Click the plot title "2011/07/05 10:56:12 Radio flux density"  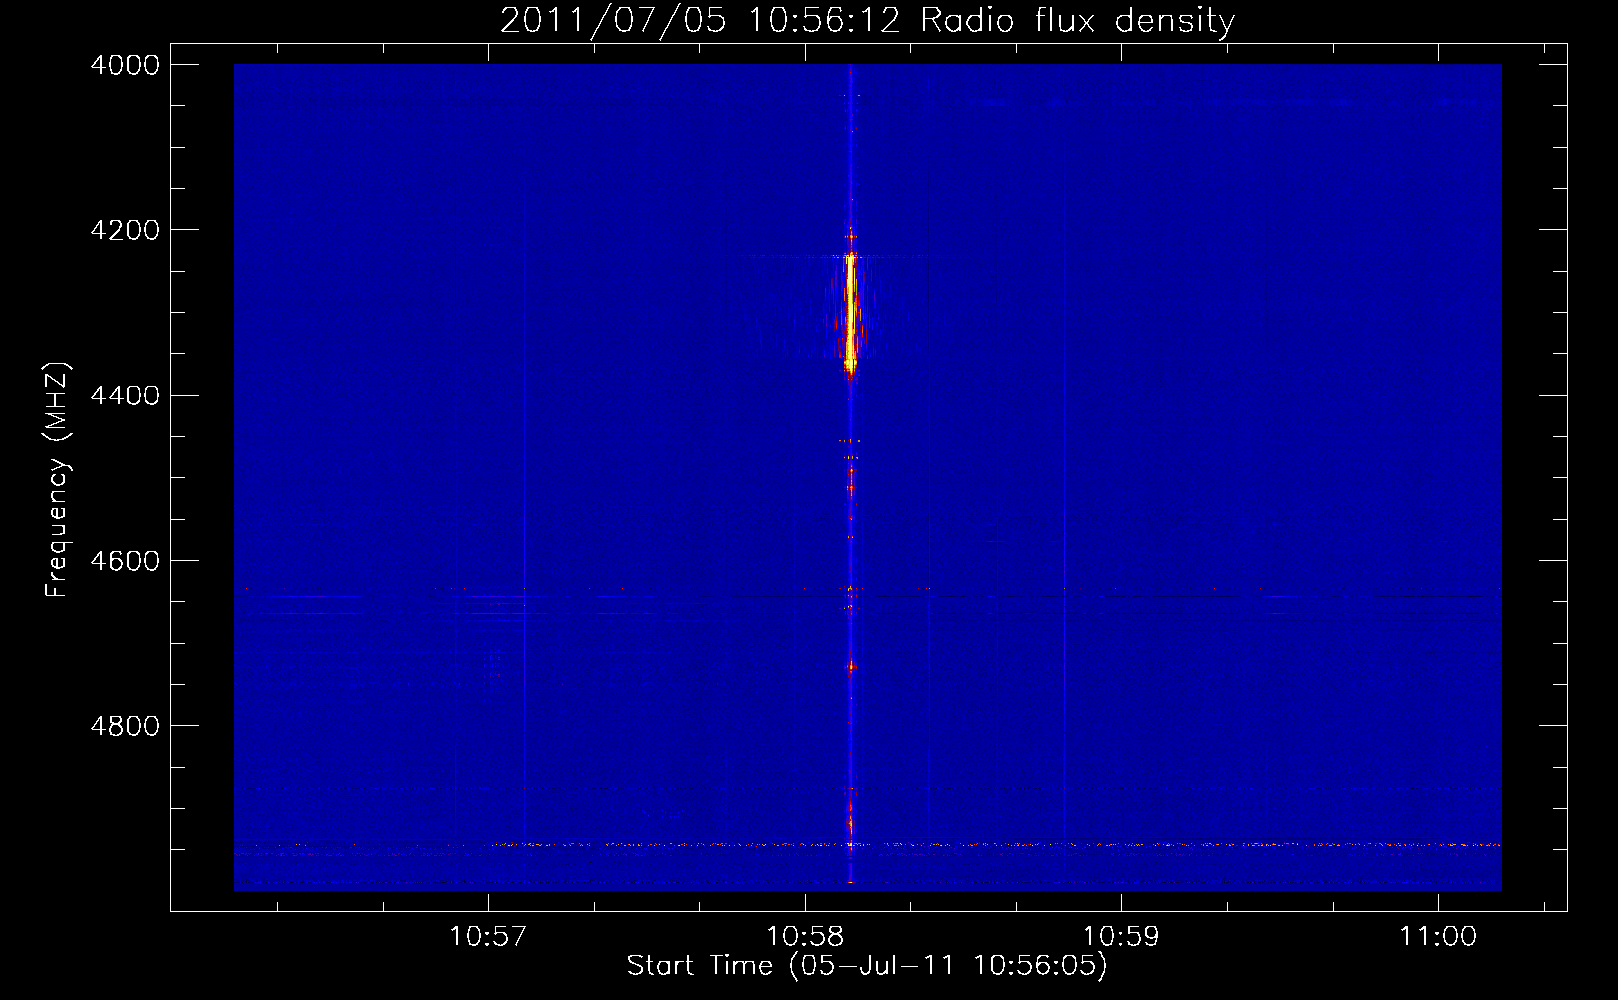point(867,21)
